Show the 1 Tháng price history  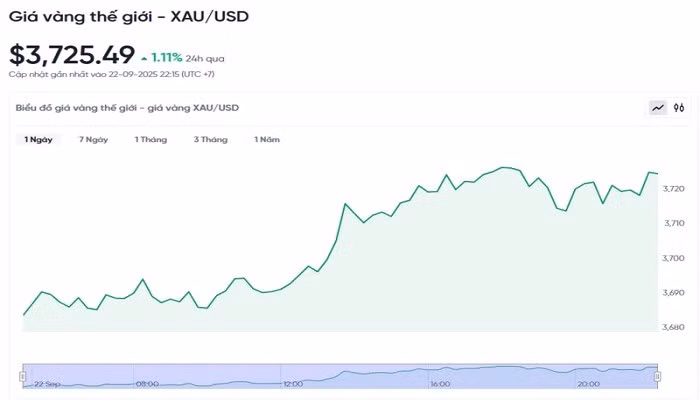[151, 140]
